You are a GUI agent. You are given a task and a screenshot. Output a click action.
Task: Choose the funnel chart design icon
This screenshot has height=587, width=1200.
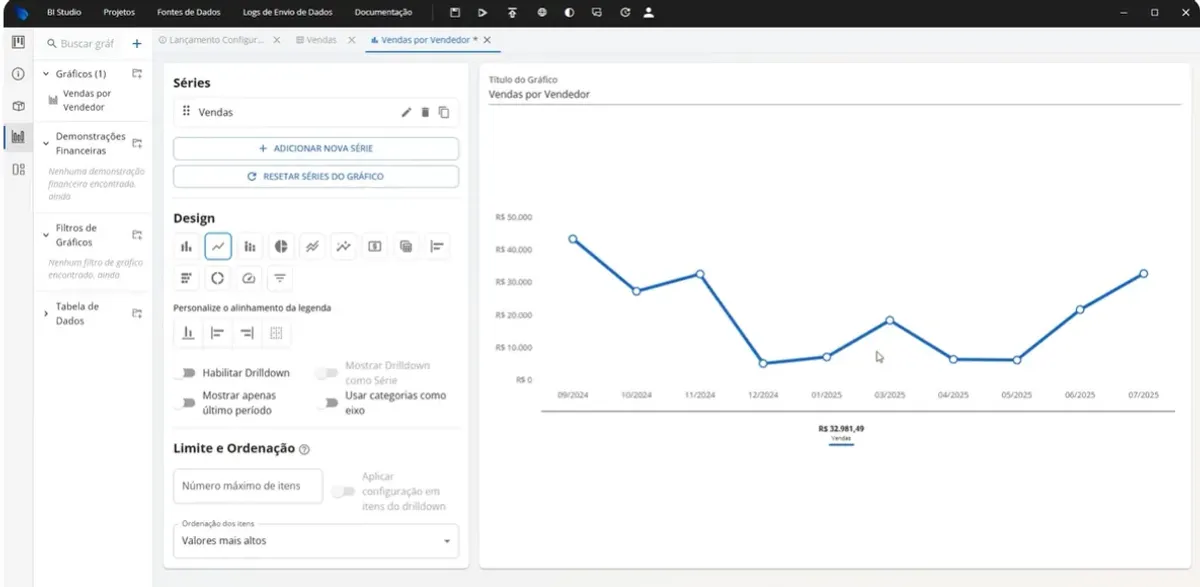click(281, 278)
